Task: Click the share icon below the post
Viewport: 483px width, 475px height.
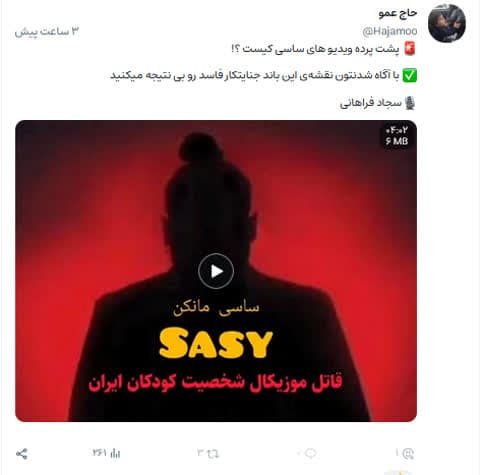Action: (x=22, y=454)
